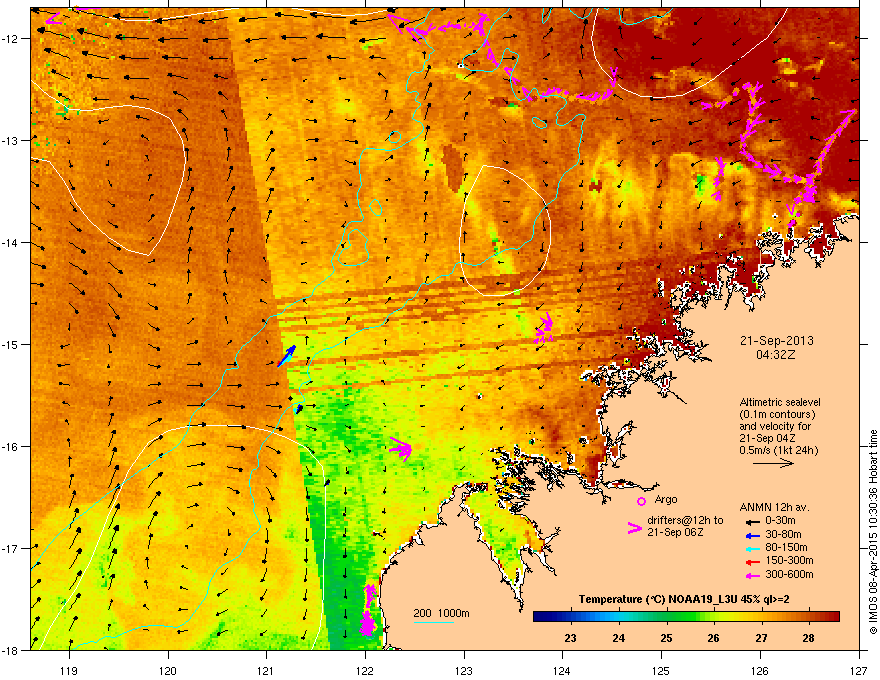The image size is (880, 680).
Task: Click the 'Argo' legend label
Action: coord(666,499)
